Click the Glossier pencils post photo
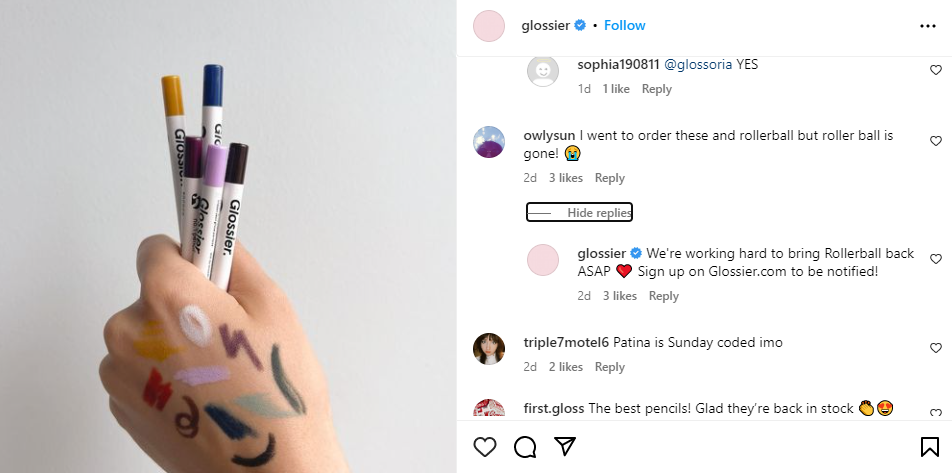Image resolution: width=952 pixels, height=473 pixels. click(x=228, y=236)
